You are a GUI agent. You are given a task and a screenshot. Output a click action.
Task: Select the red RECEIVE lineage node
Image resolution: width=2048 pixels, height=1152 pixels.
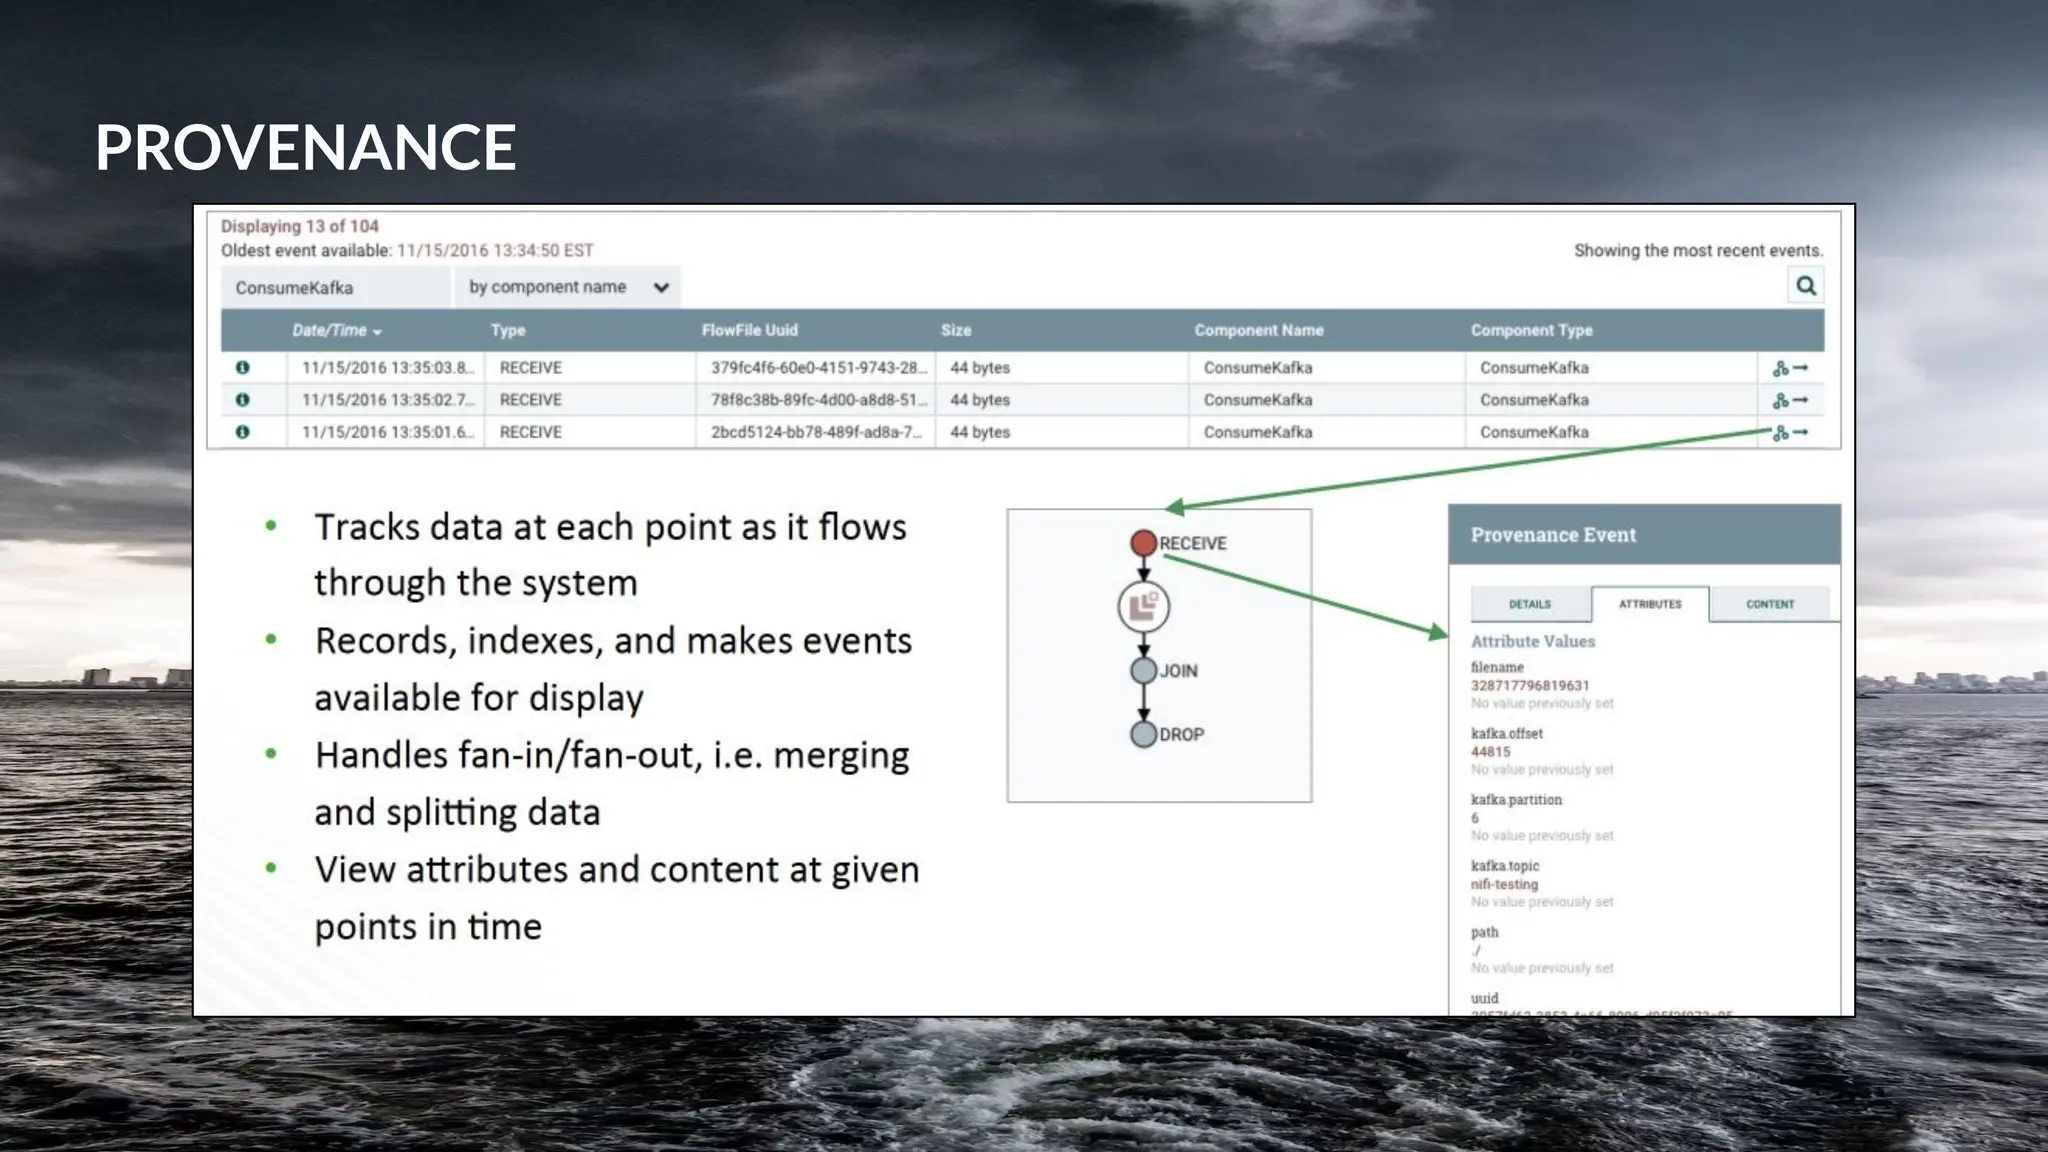point(1143,543)
